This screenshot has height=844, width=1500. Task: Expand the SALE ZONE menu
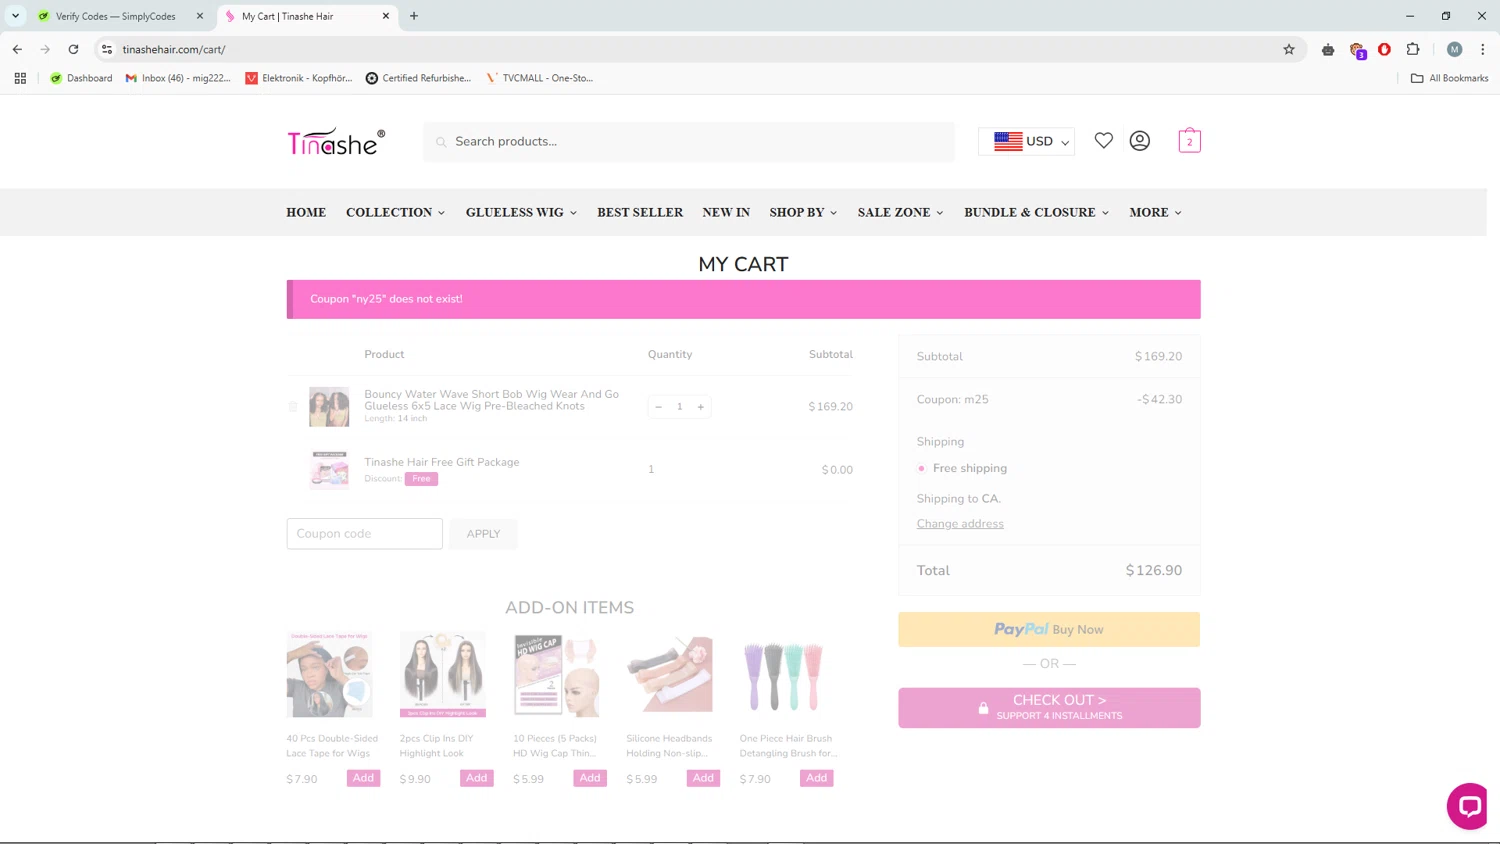coord(900,212)
